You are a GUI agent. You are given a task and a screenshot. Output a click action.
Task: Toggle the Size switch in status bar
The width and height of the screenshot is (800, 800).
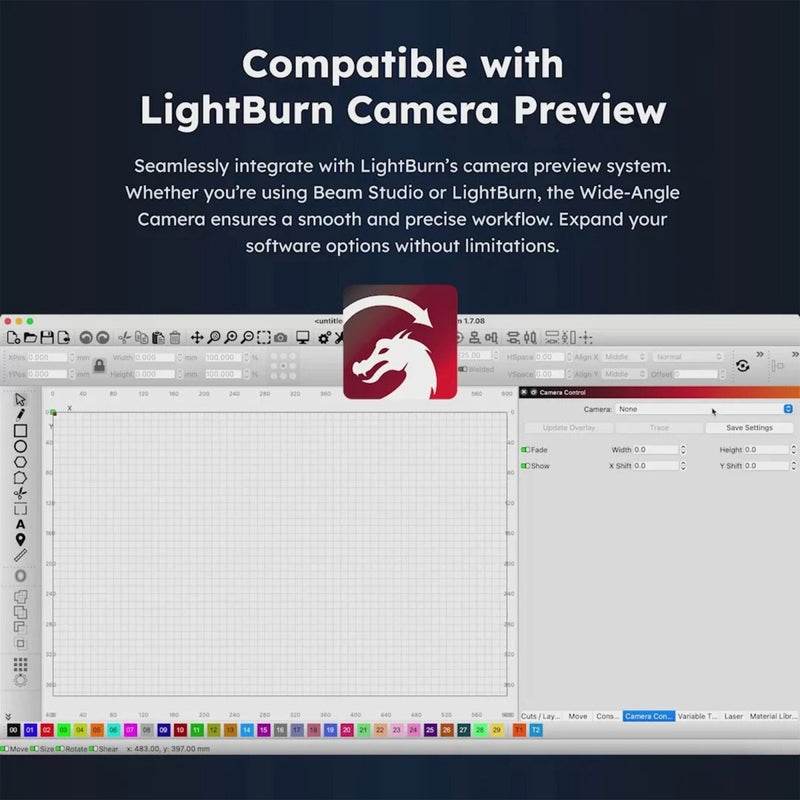[x=34, y=748]
